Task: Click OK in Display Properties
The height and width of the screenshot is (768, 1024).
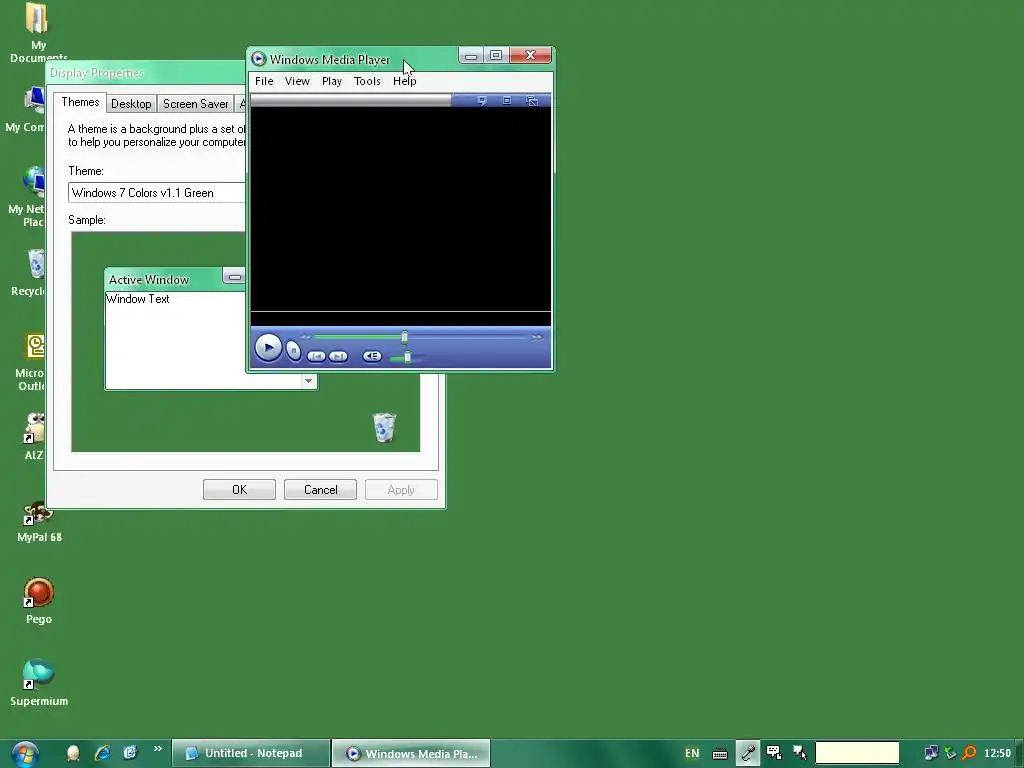Action: (x=239, y=490)
